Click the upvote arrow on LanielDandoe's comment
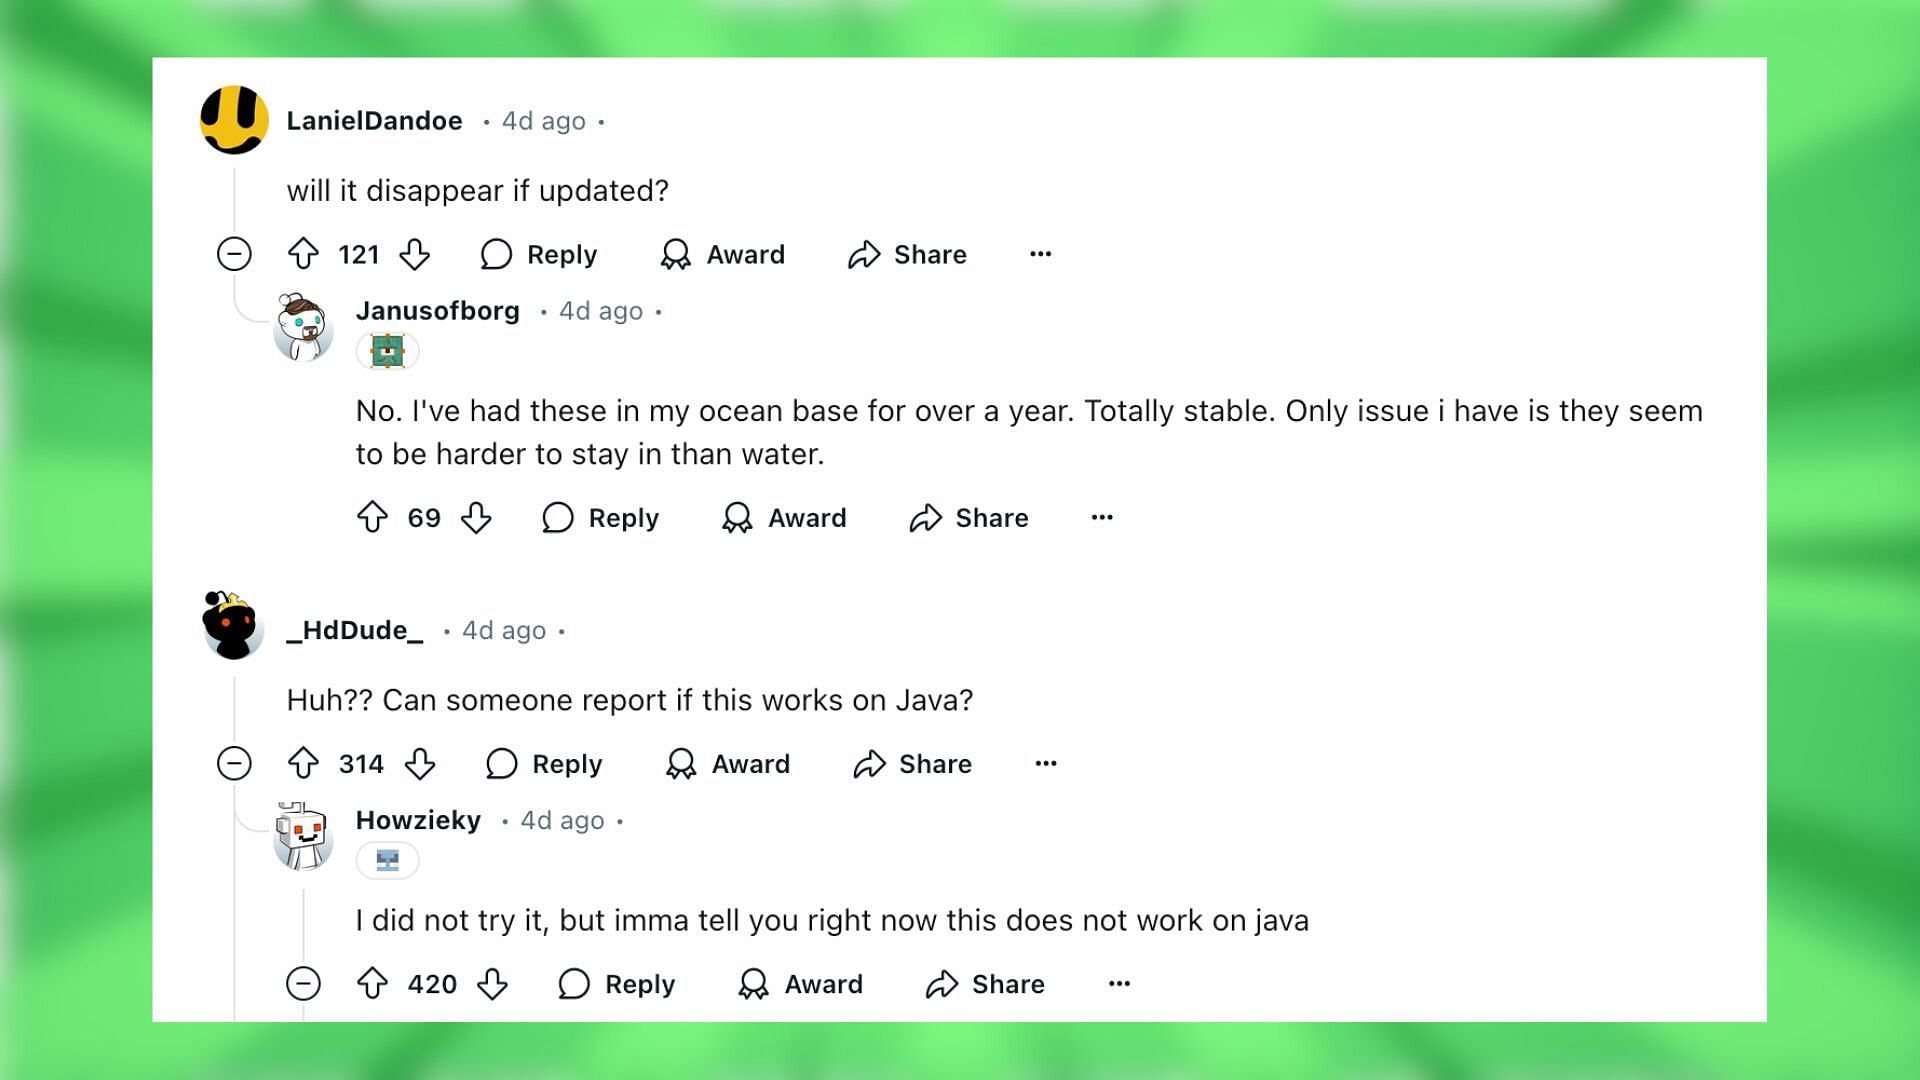This screenshot has height=1080, width=1920. tap(306, 253)
